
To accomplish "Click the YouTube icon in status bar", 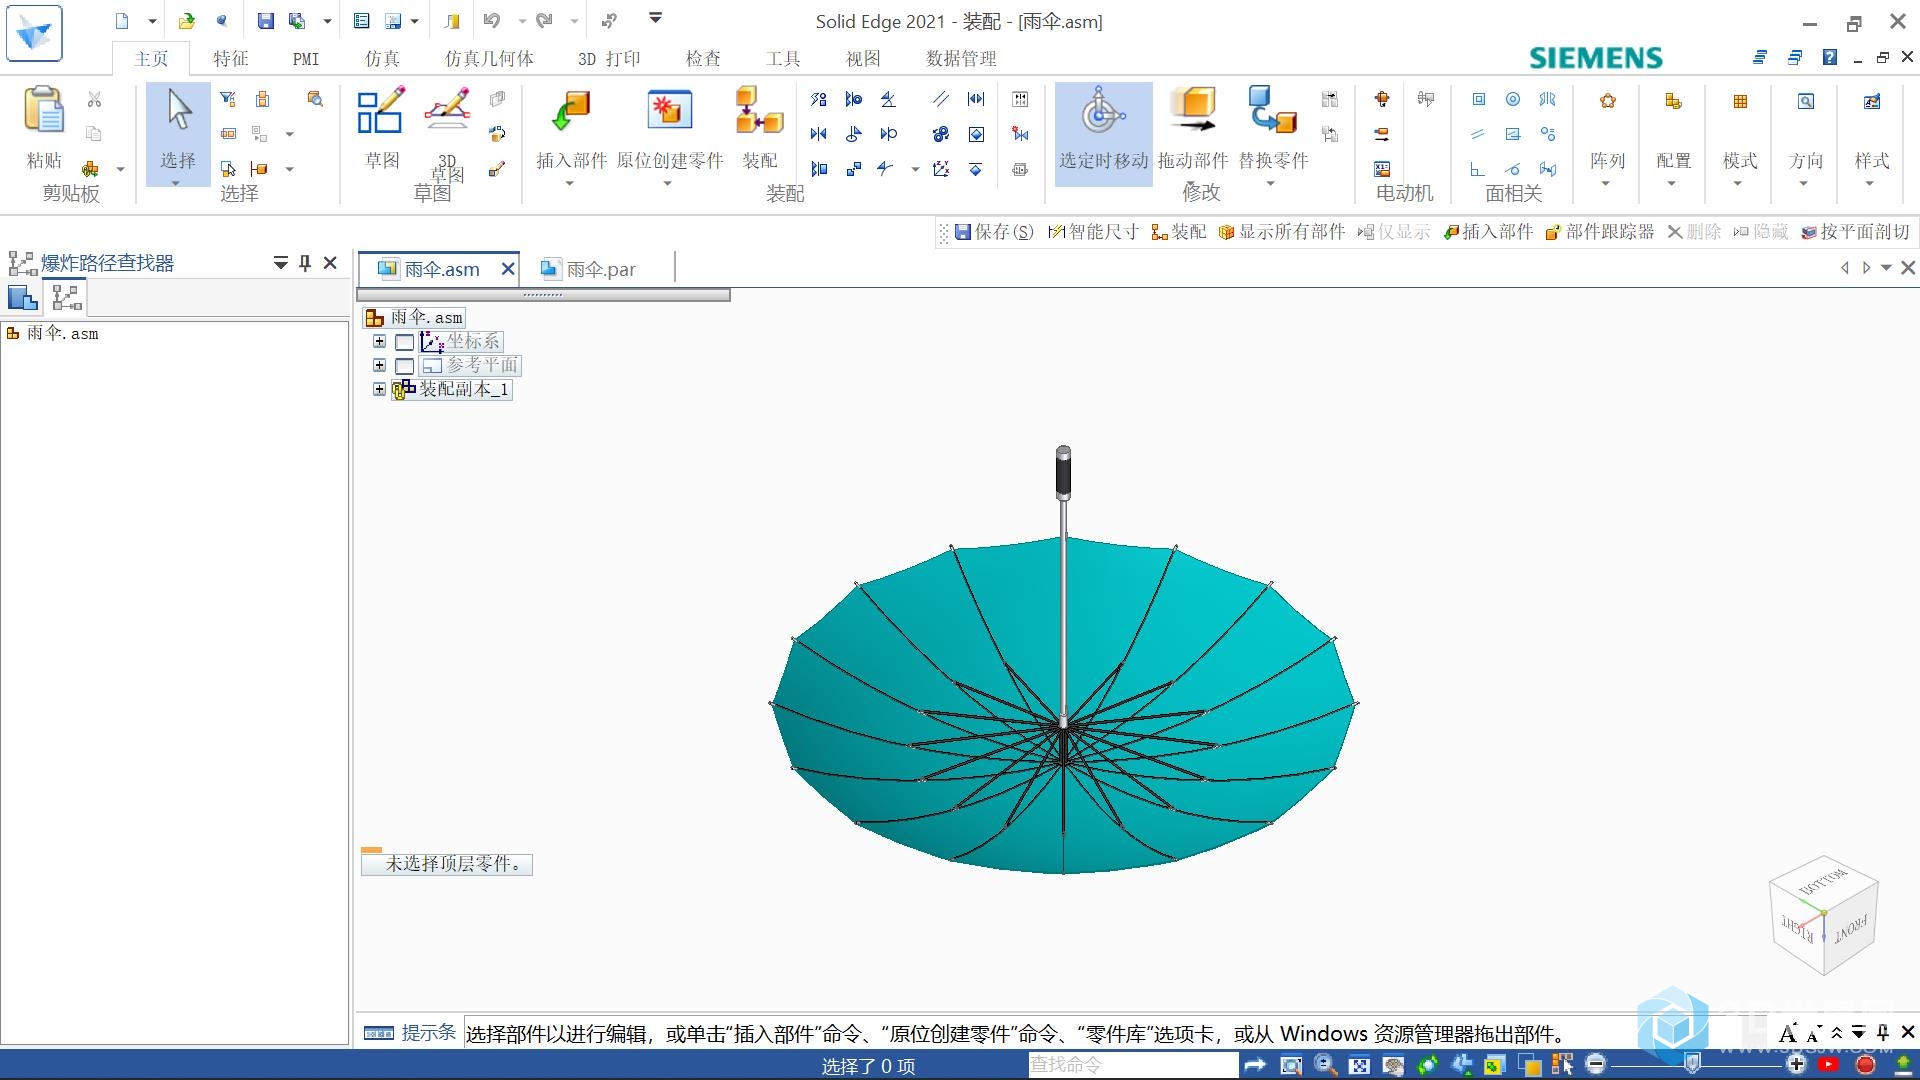I will pos(1829,1065).
